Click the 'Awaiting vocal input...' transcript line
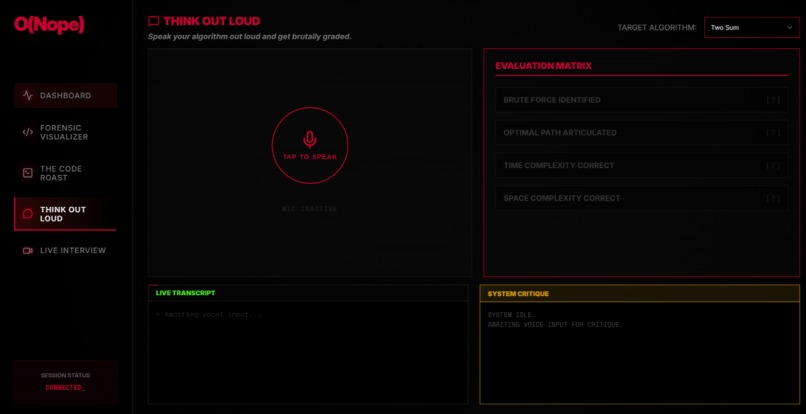 (209, 314)
